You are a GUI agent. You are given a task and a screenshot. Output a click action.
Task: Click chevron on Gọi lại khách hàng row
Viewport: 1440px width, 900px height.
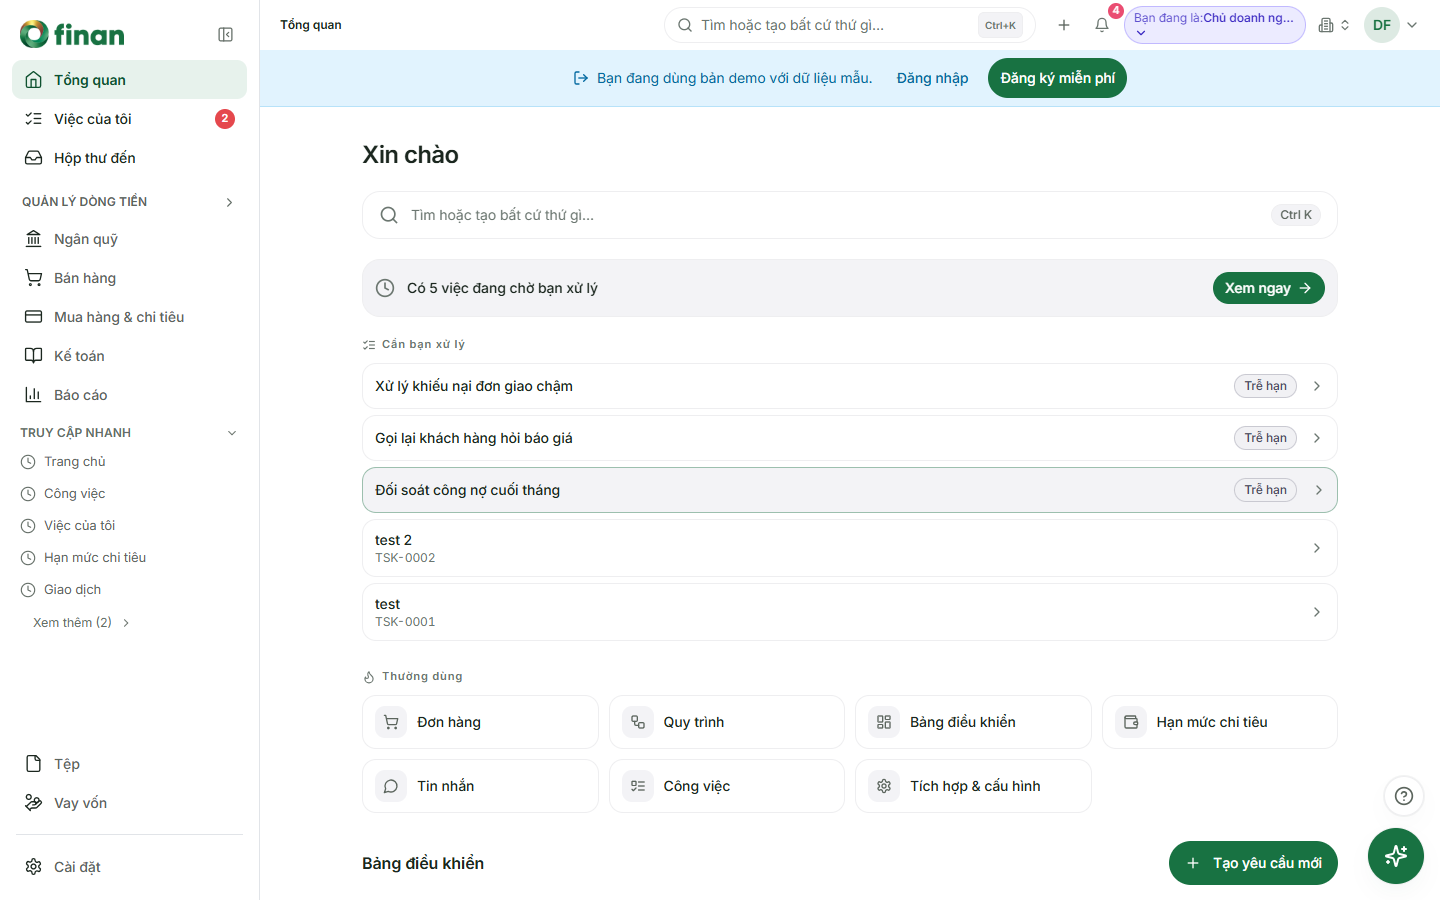(1317, 438)
